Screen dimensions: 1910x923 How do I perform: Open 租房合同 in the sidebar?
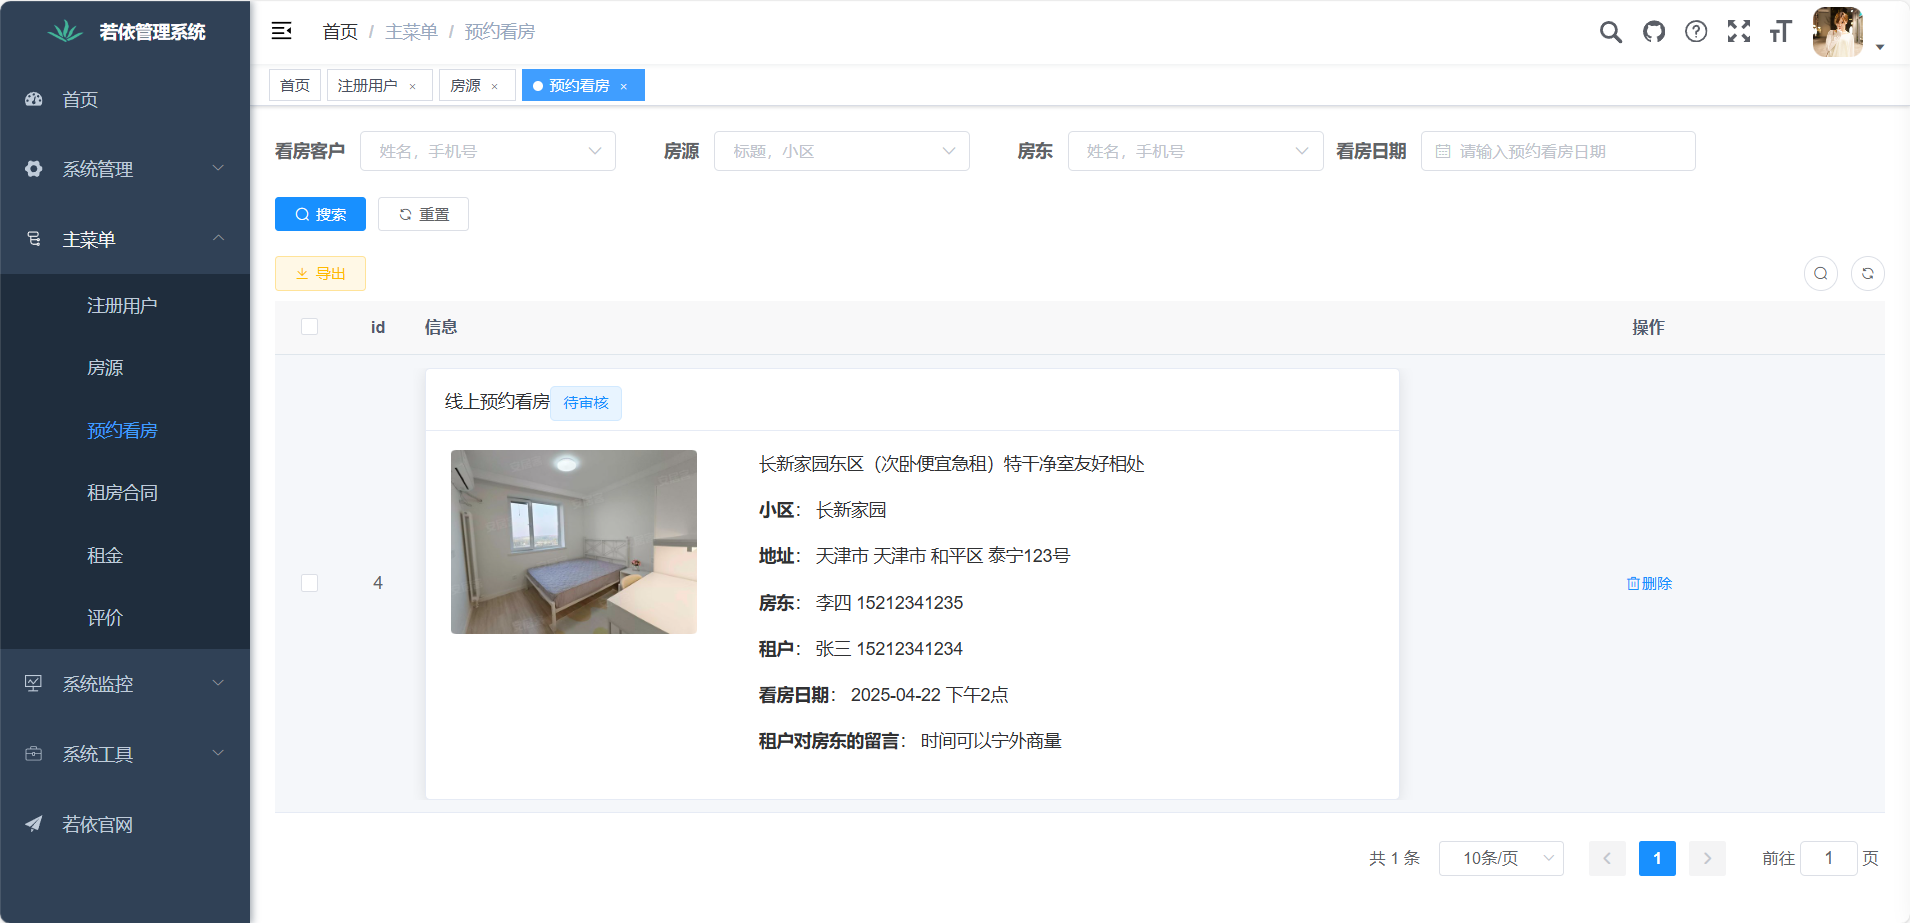(x=125, y=492)
